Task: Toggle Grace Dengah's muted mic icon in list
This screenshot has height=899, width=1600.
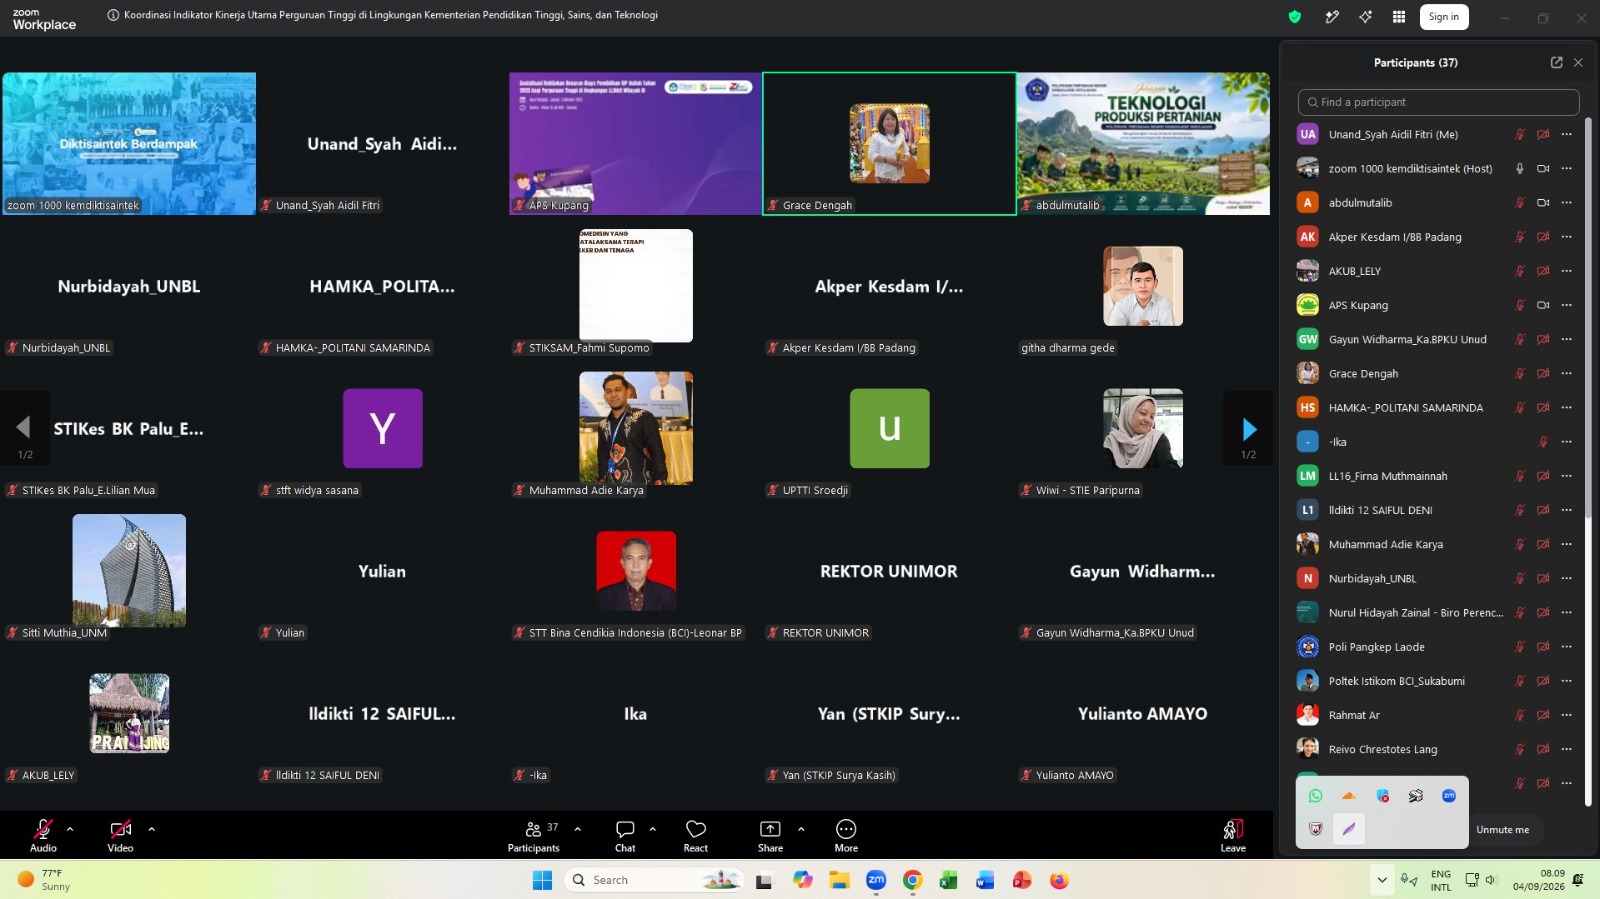Action: (x=1520, y=373)
